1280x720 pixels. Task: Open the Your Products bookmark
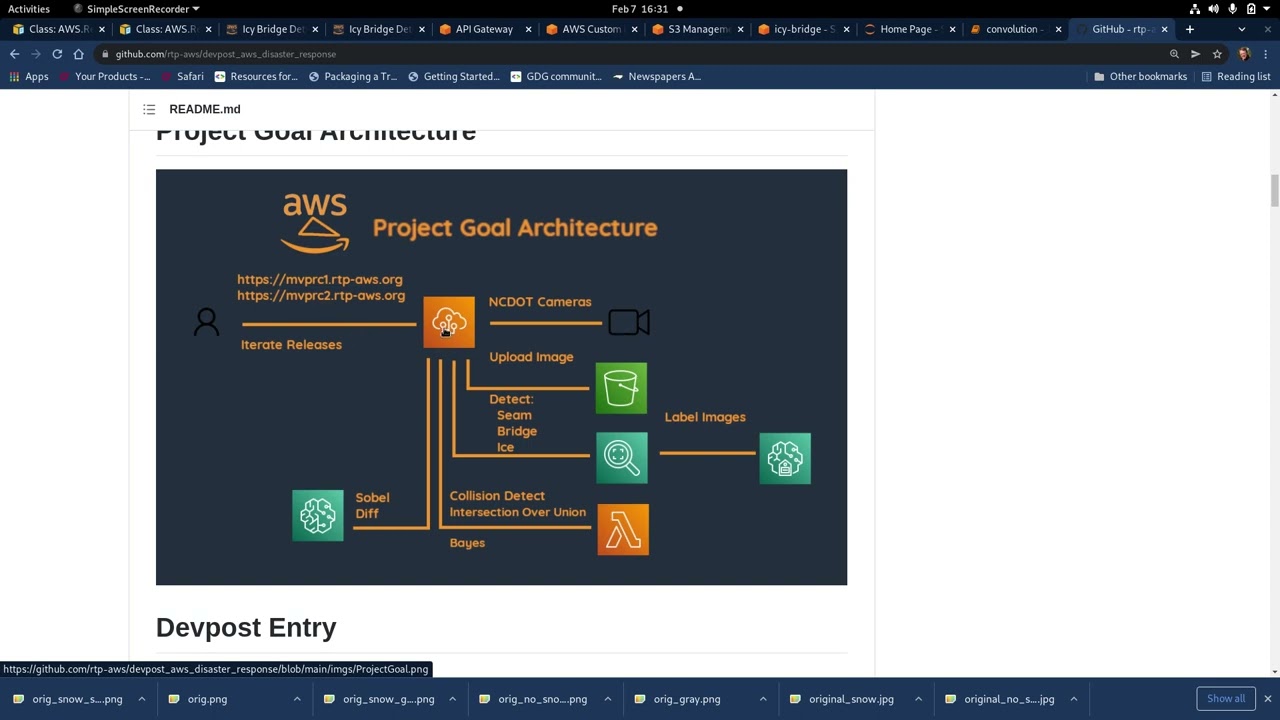click(x=104, y=76)
